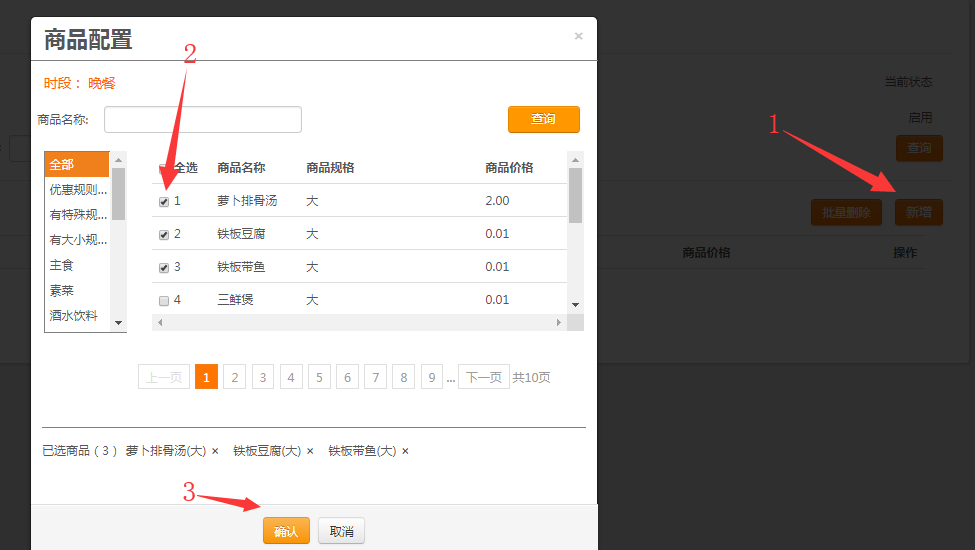Screen dimensions: 975x550
Task: Click 查询 button in background page
Action: (919, 148)
